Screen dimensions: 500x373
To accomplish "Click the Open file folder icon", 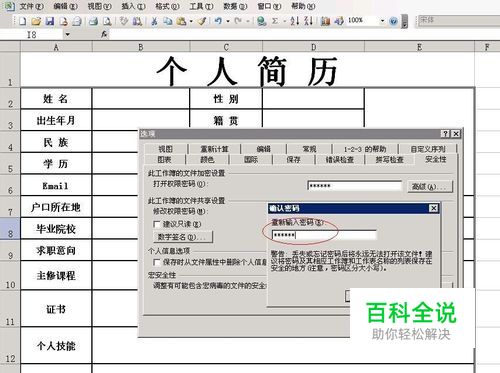I will [x=36, y=21].
